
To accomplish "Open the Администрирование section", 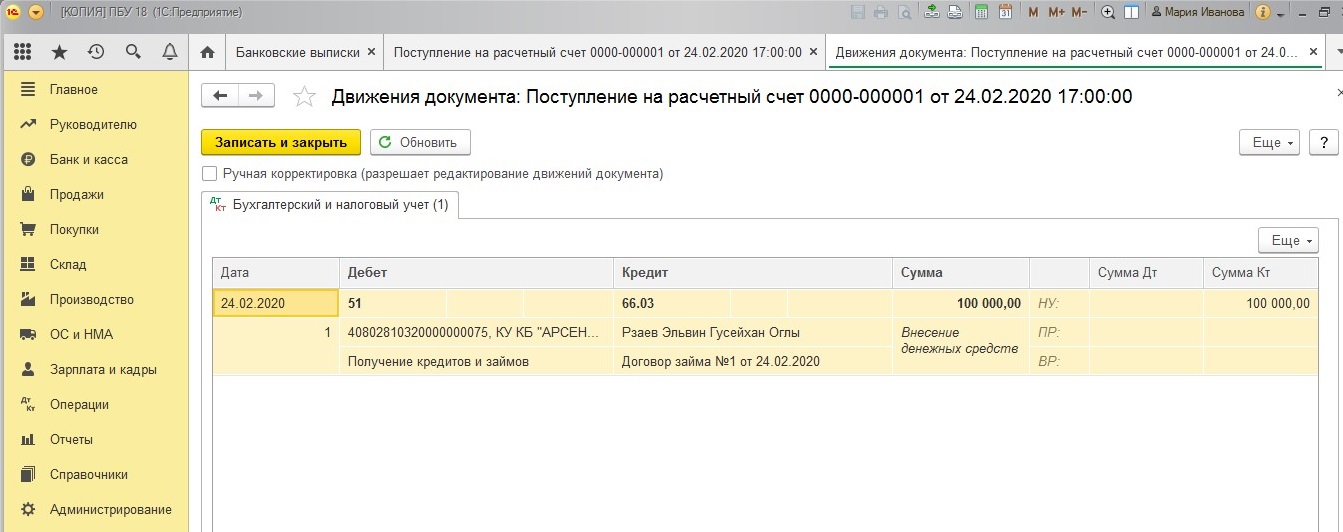I will click(x=94, y=509).
